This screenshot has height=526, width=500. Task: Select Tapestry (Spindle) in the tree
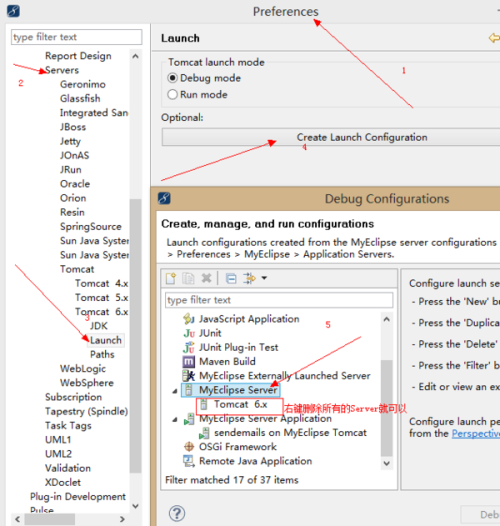(87, 411)
